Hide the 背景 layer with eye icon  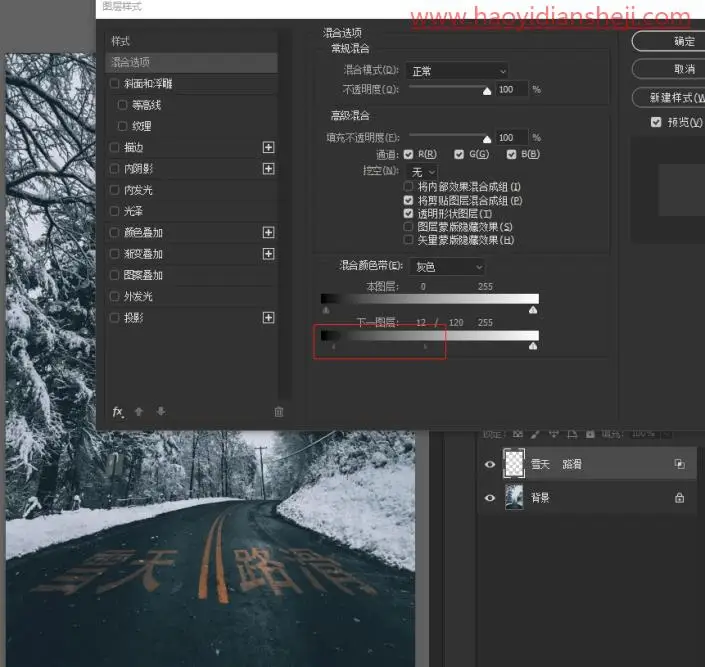490,498
